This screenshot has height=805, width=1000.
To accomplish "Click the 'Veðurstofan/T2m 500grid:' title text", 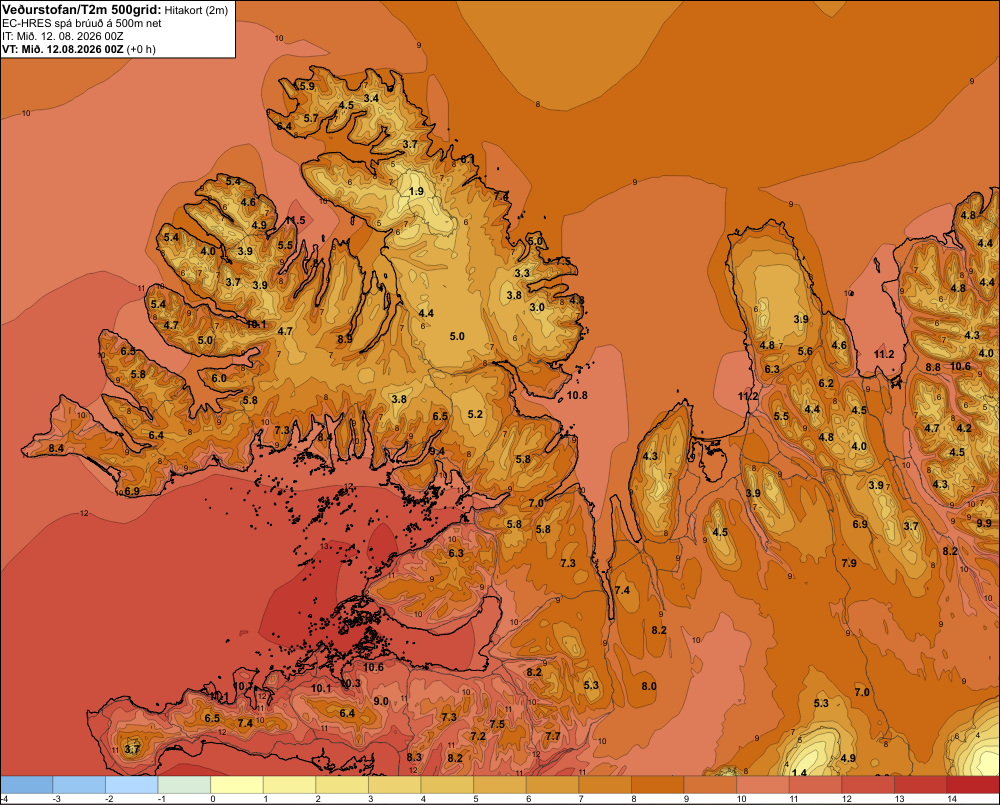I will (82, 9).
